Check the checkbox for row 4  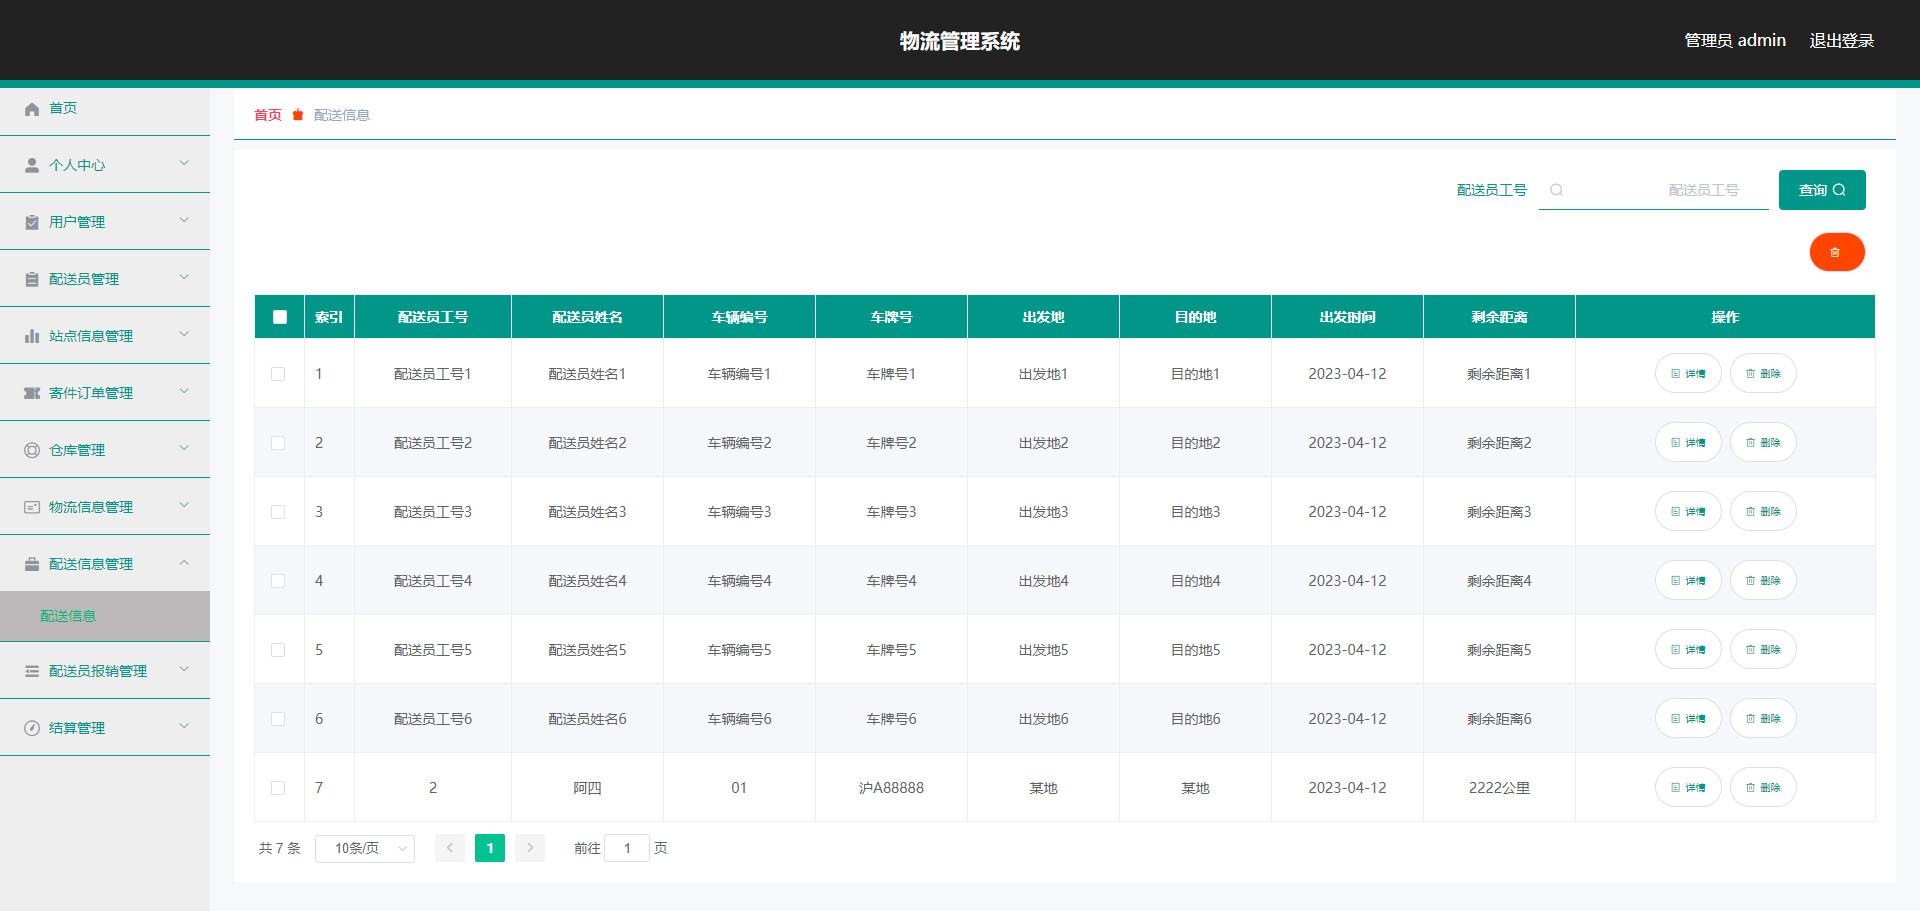[278, 581]
